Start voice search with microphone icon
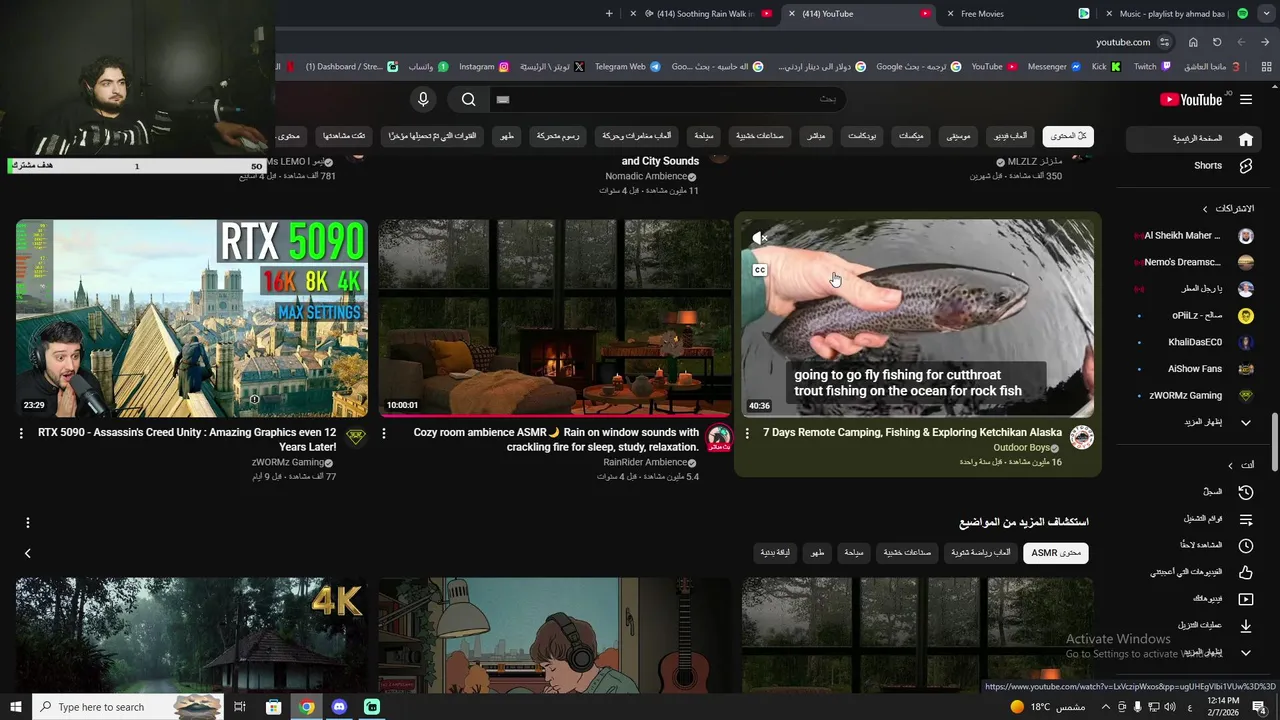1280x720 pixels. (x=423, y=99)
